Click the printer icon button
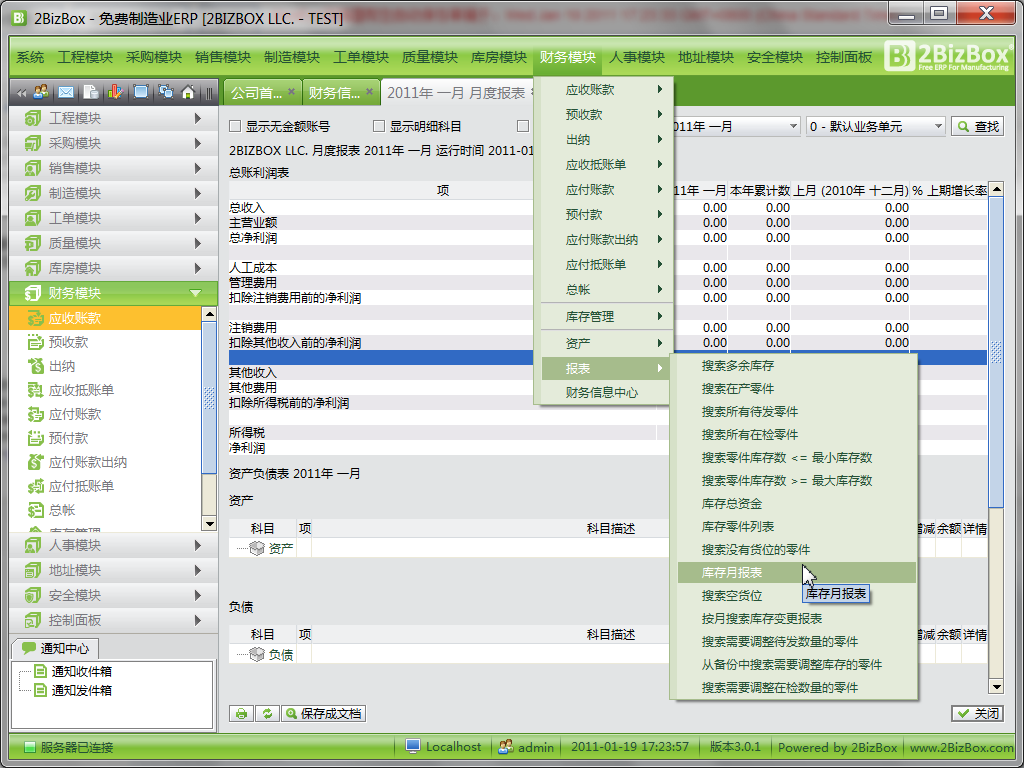The width and height of the screenshot is (1024, 768). pyautogui.click(x=241, y=713)
